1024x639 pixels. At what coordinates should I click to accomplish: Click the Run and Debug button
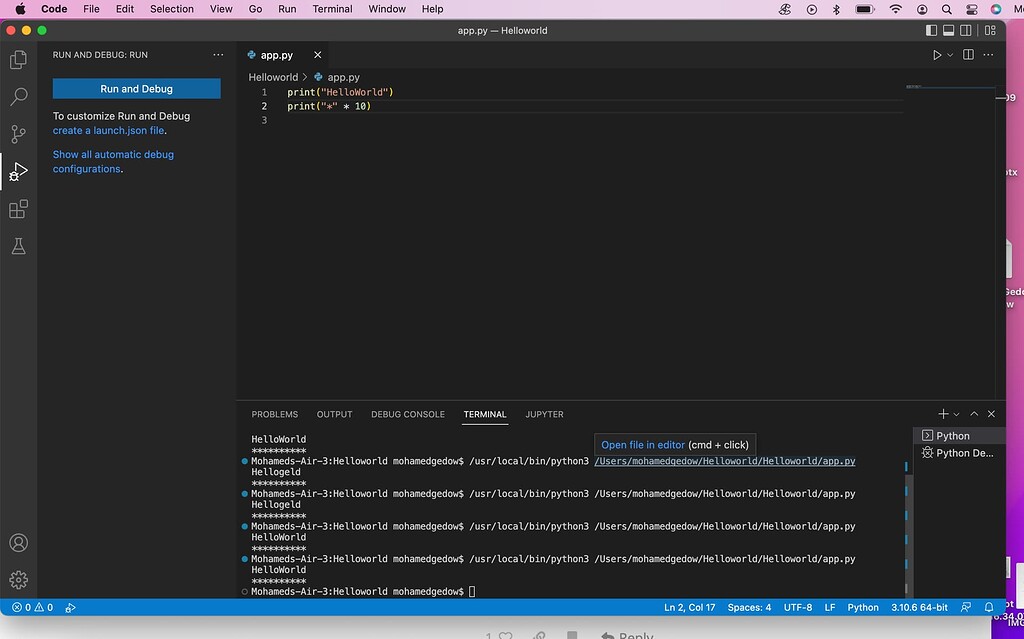coord(136,88)
